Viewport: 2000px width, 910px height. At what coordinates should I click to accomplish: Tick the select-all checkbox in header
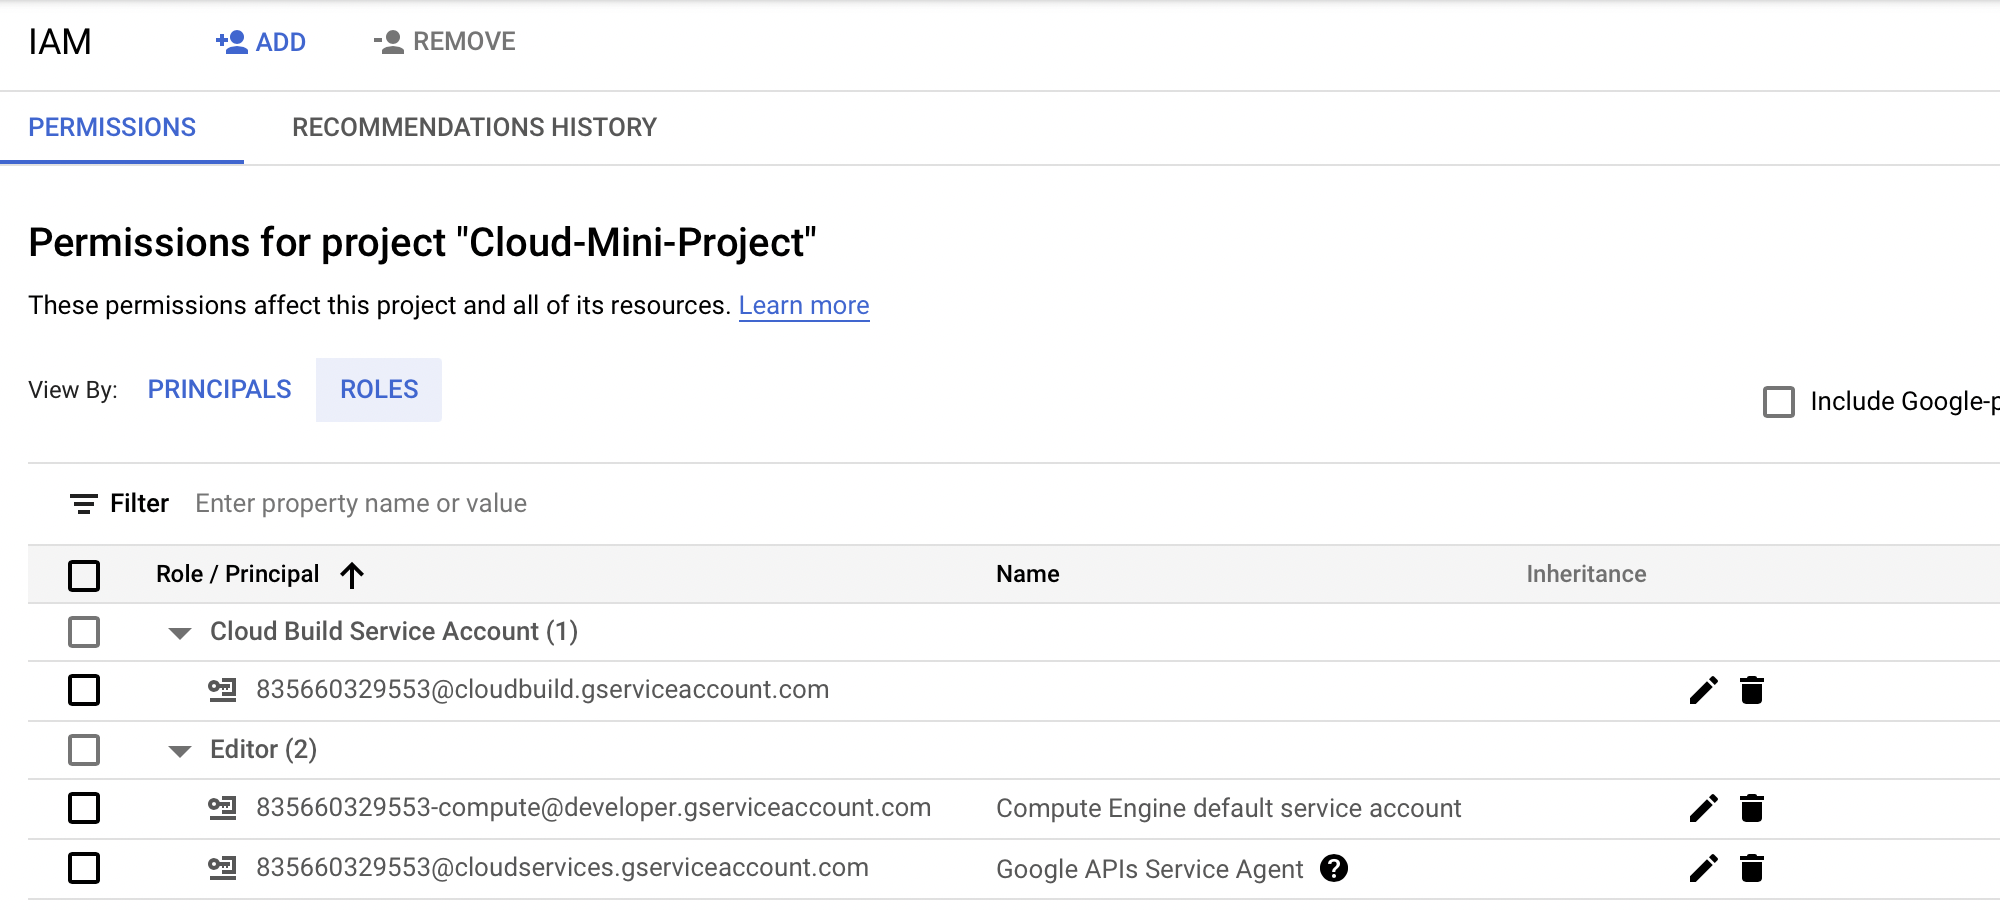(x=84, y=575)
